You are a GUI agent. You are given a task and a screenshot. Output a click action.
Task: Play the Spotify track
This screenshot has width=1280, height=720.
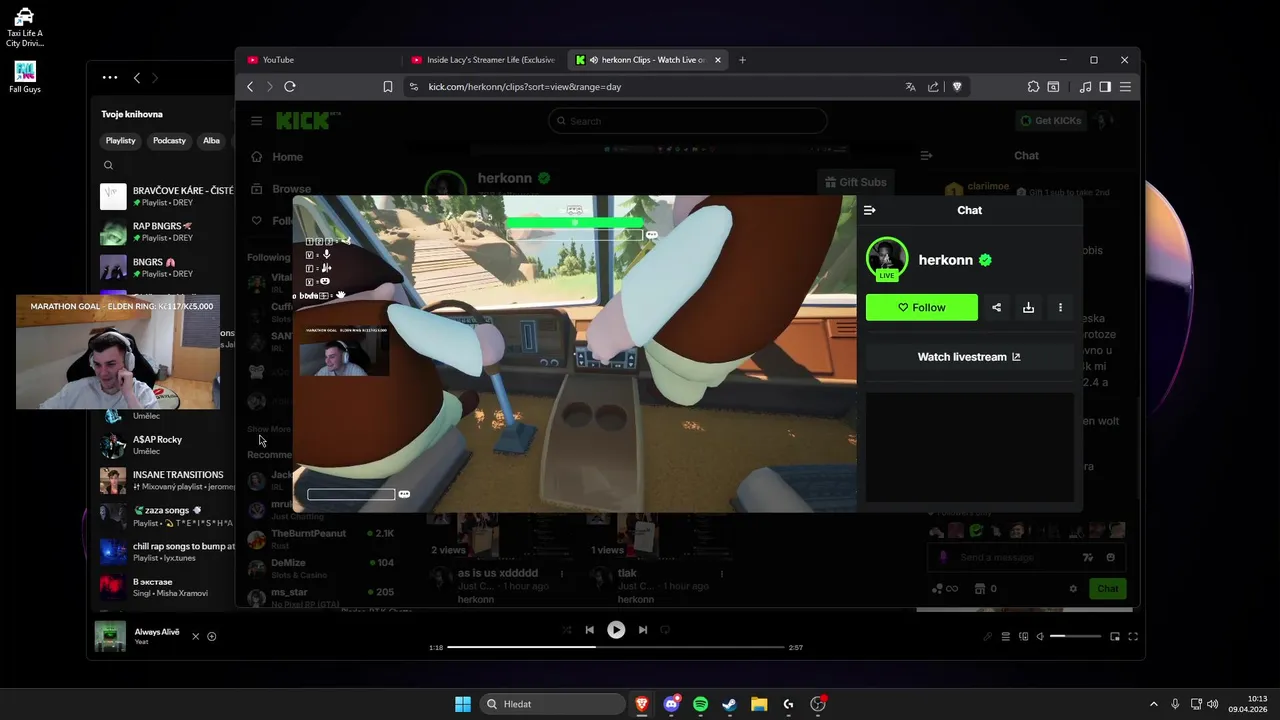(616, 630)
